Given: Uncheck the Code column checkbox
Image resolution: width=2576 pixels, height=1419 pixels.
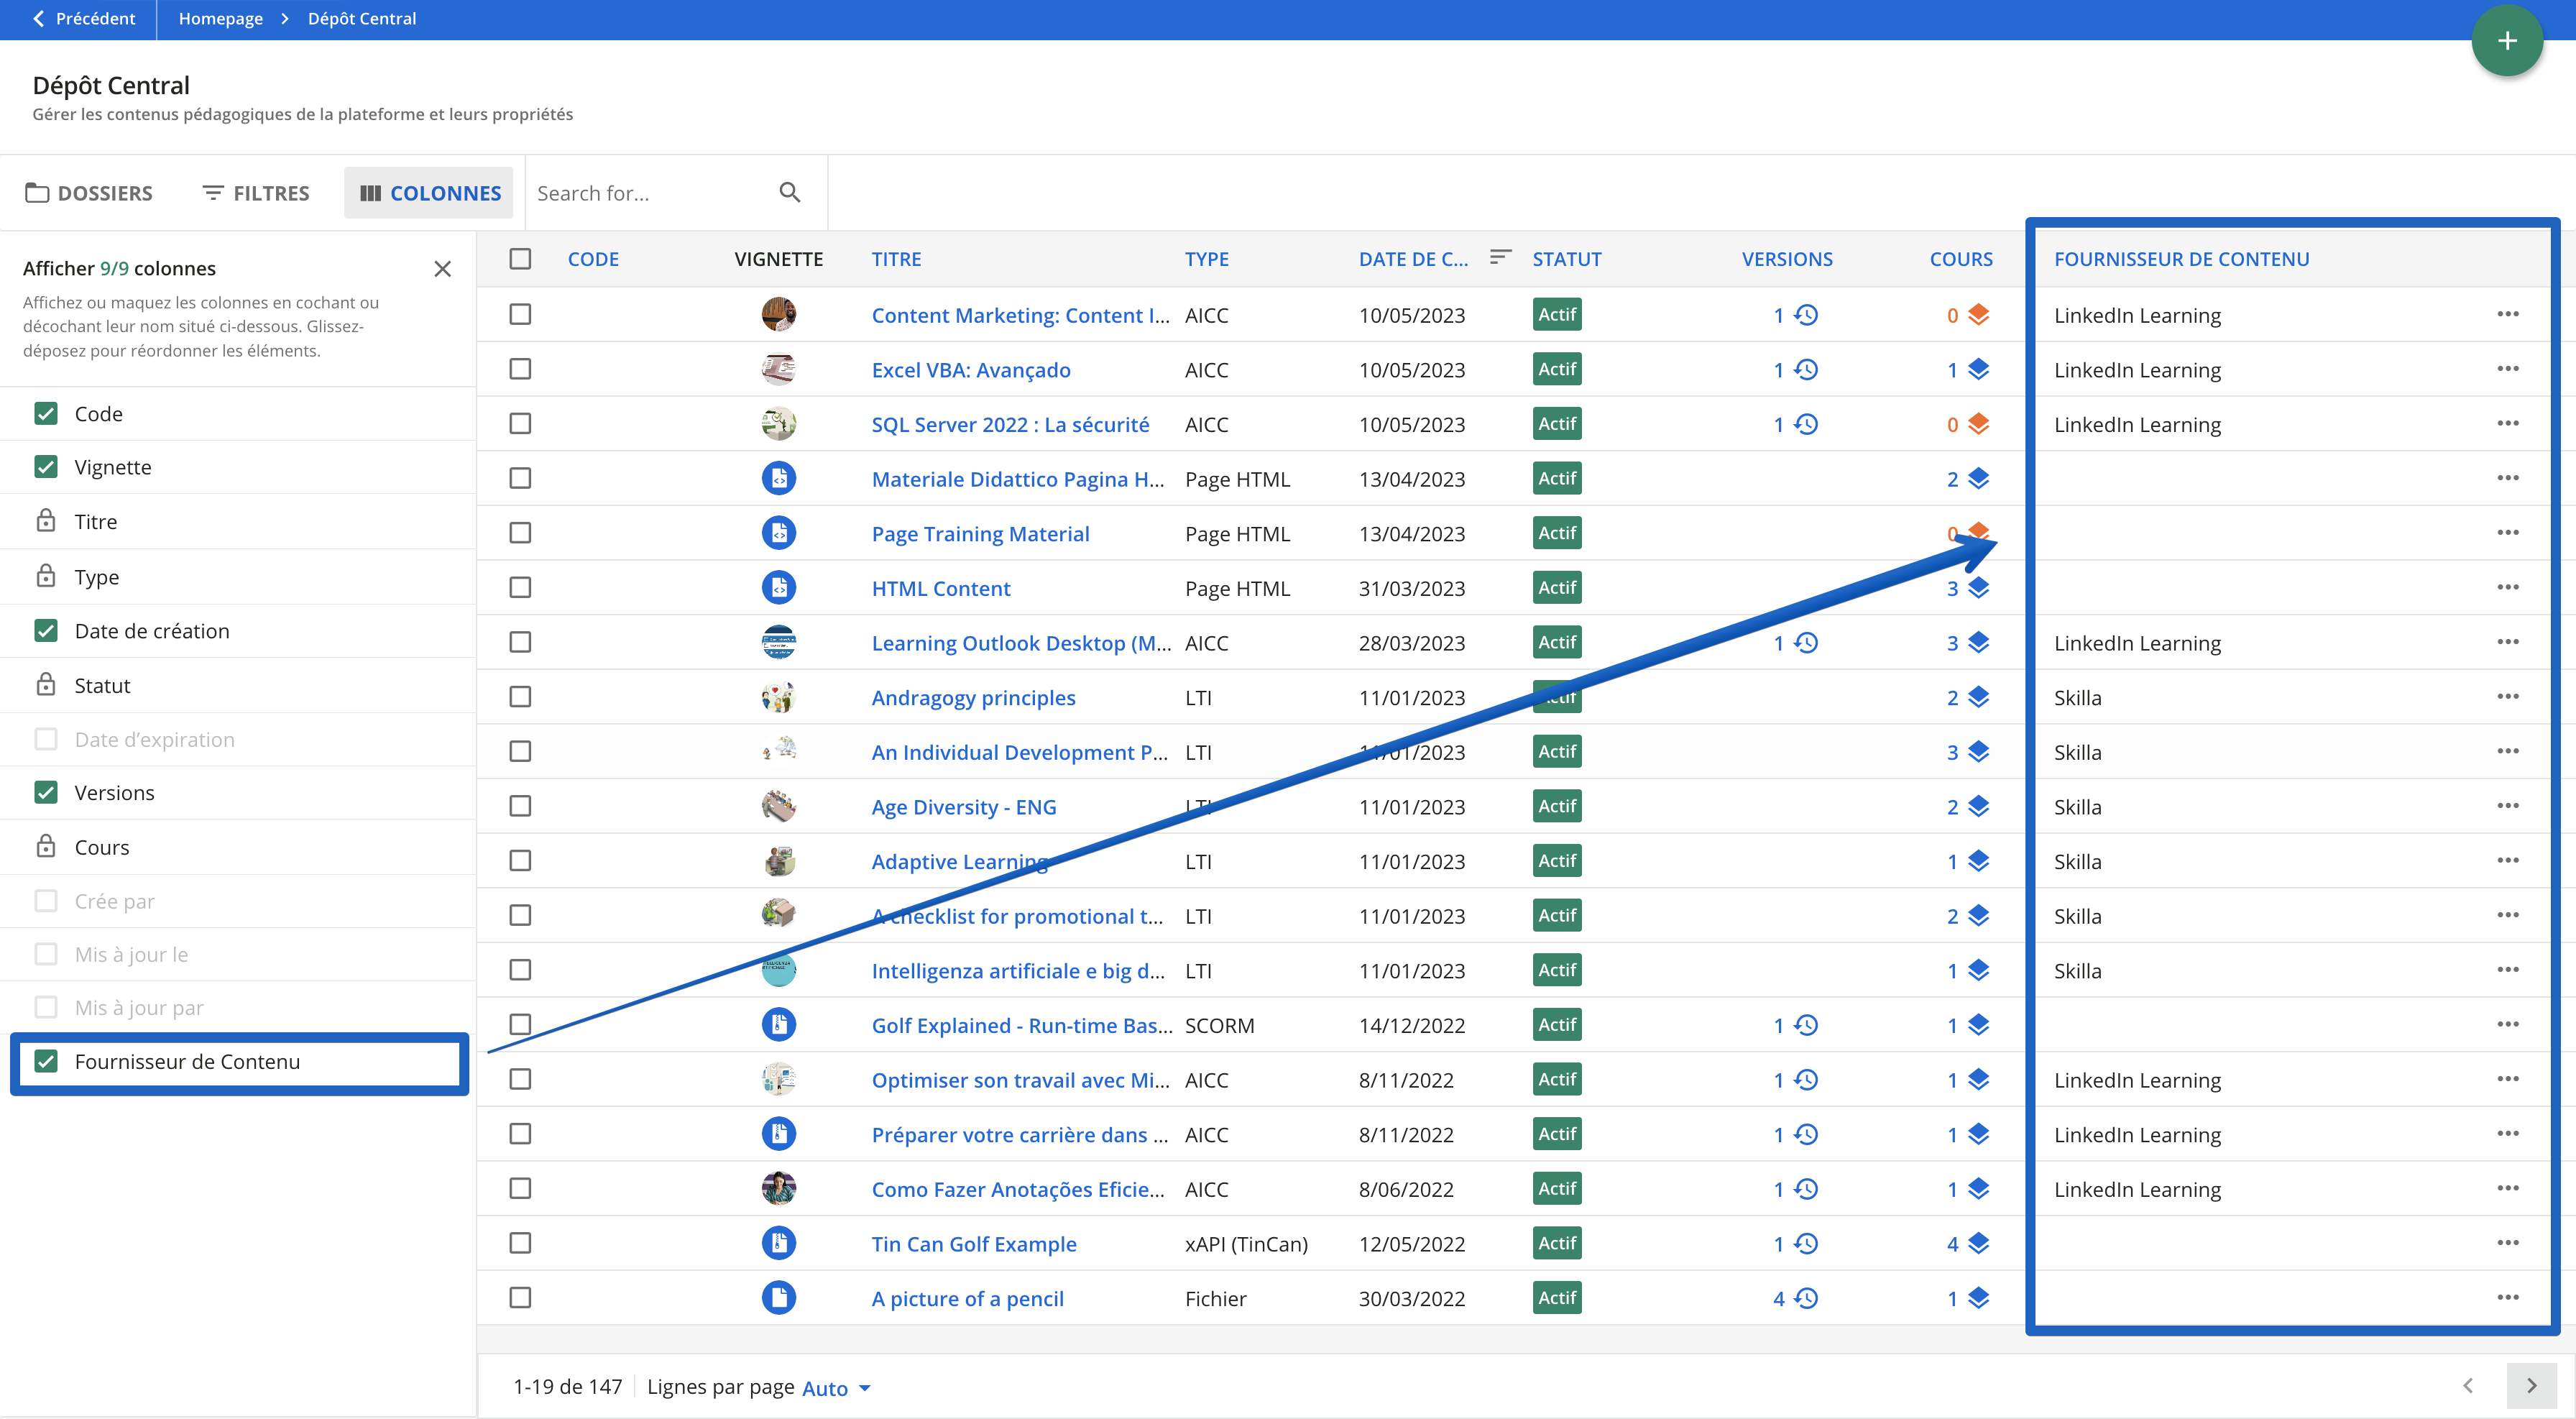Looking at the screenshot, I should coord(46,414).
